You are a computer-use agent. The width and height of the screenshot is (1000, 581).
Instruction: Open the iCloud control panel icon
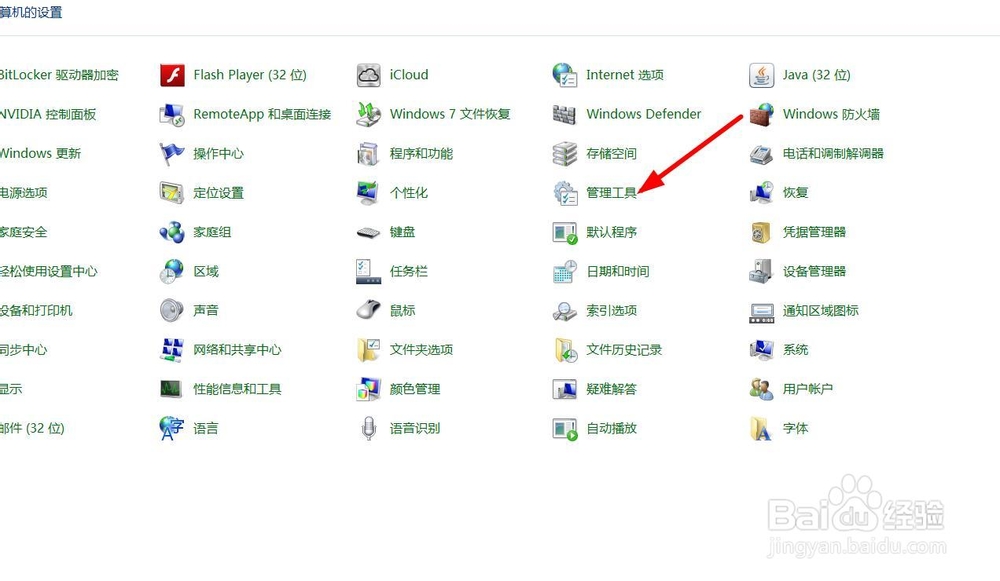(x=369, y=75)
